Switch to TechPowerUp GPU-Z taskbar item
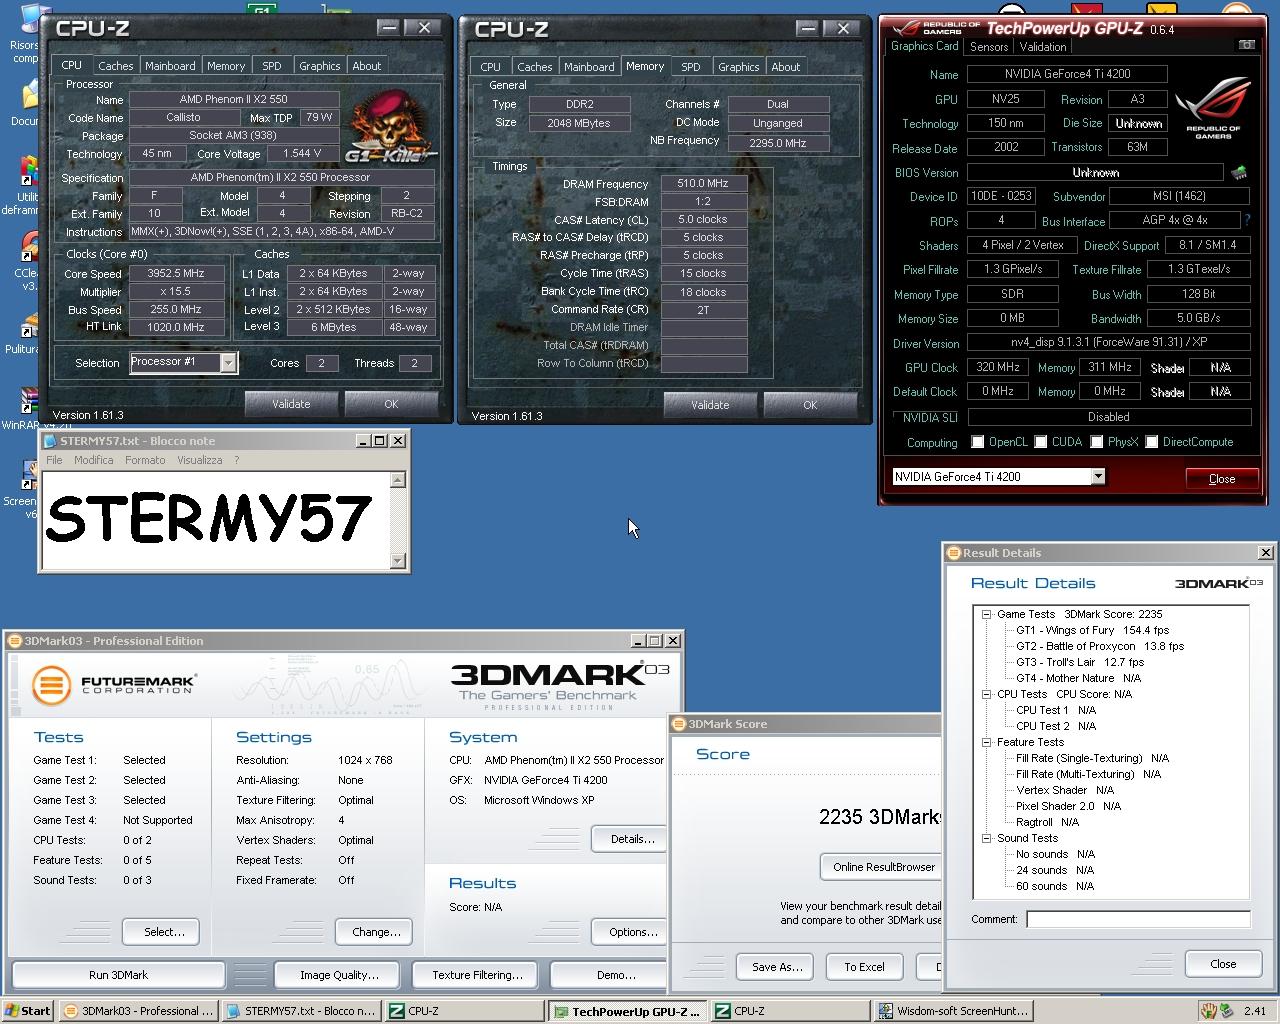Screen dimensions: 1280x1024 (x=627, y=1011)
